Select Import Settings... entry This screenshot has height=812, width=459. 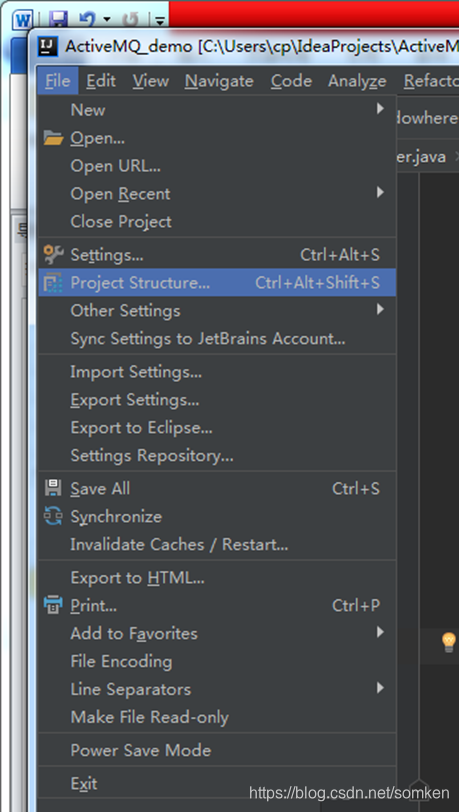tap(217, 372)
